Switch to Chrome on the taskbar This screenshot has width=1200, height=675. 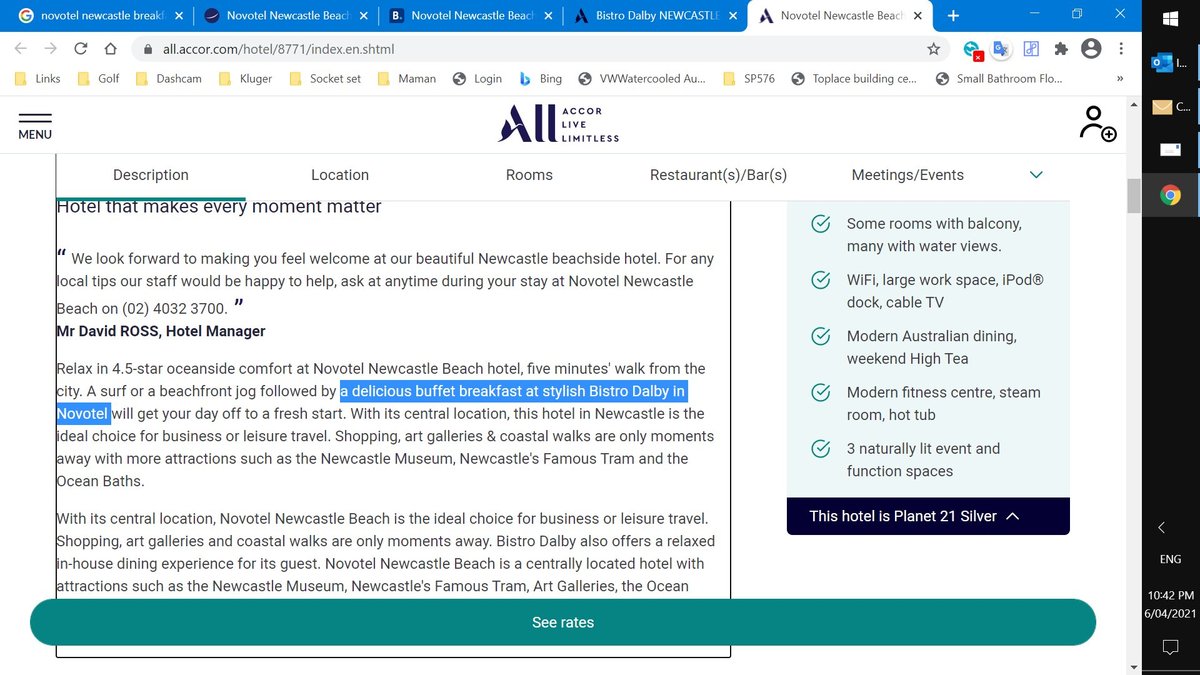(1171, 195)
